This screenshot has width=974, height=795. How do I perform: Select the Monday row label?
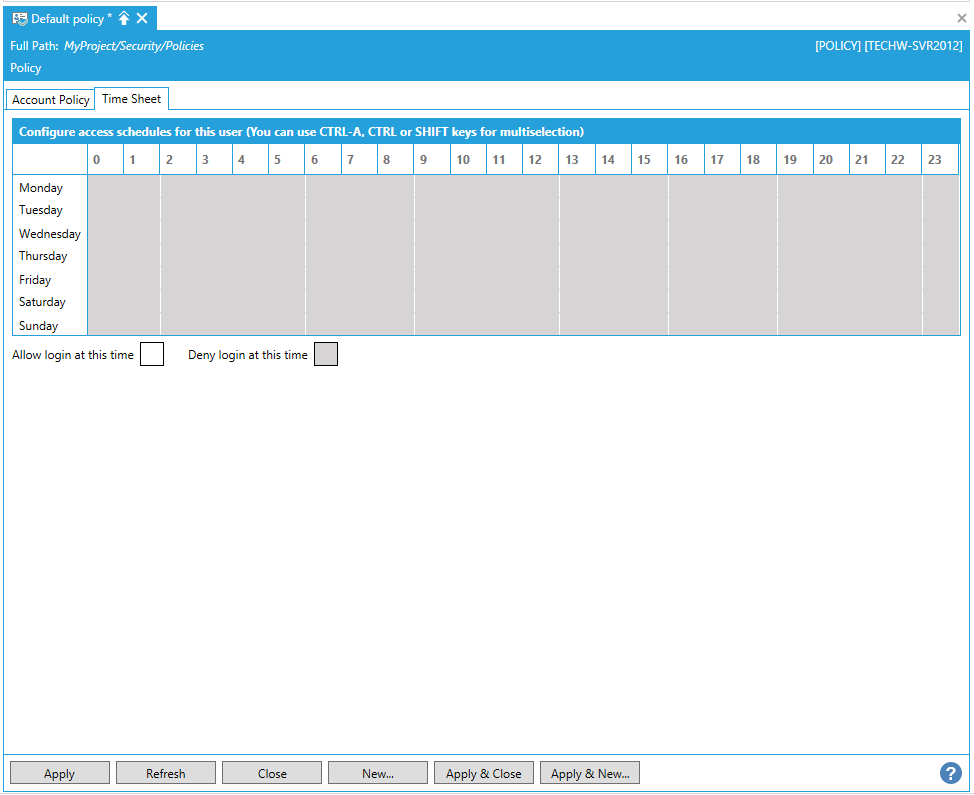[x=41, y=188]
